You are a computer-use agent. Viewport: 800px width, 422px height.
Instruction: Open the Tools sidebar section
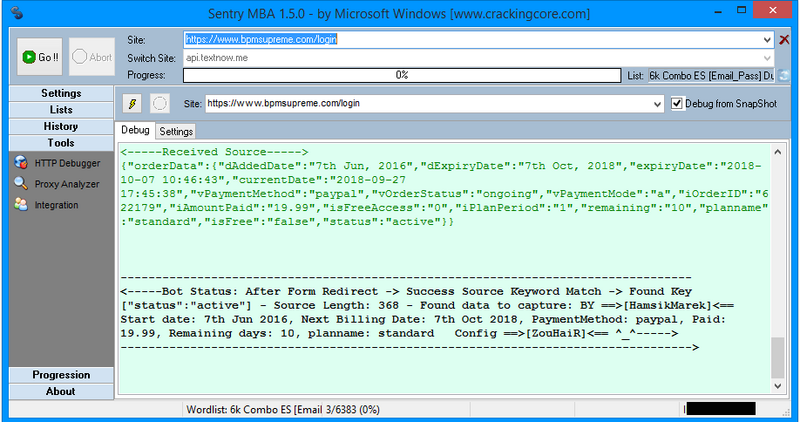click(61, 143)
